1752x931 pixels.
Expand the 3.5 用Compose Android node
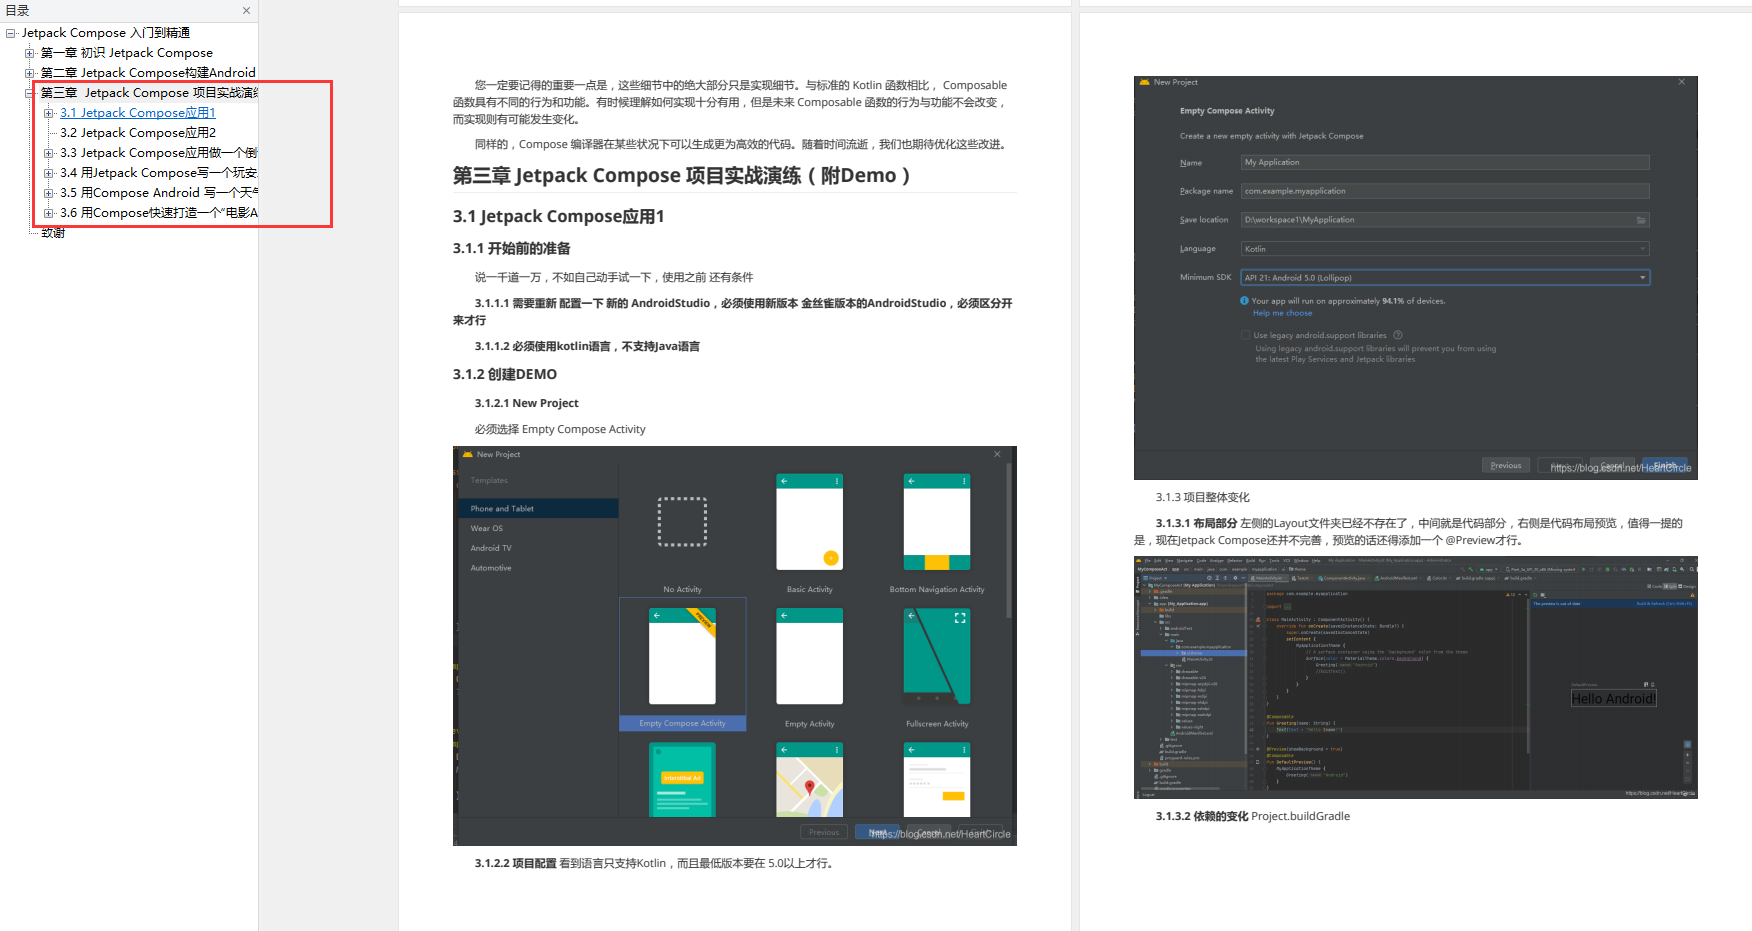(48, 193)
